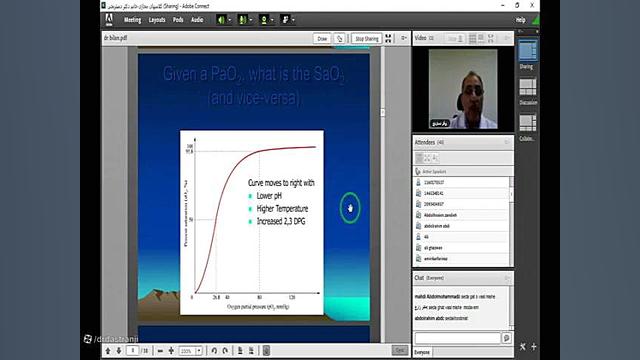Toggle the webcam icon in top toolbar
The image size is (640, 360).
[264, 20]
